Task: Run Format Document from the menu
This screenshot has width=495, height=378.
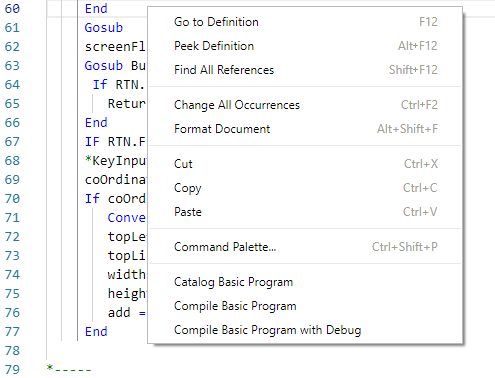Action: pyautogui.click(x=305, y=129)
